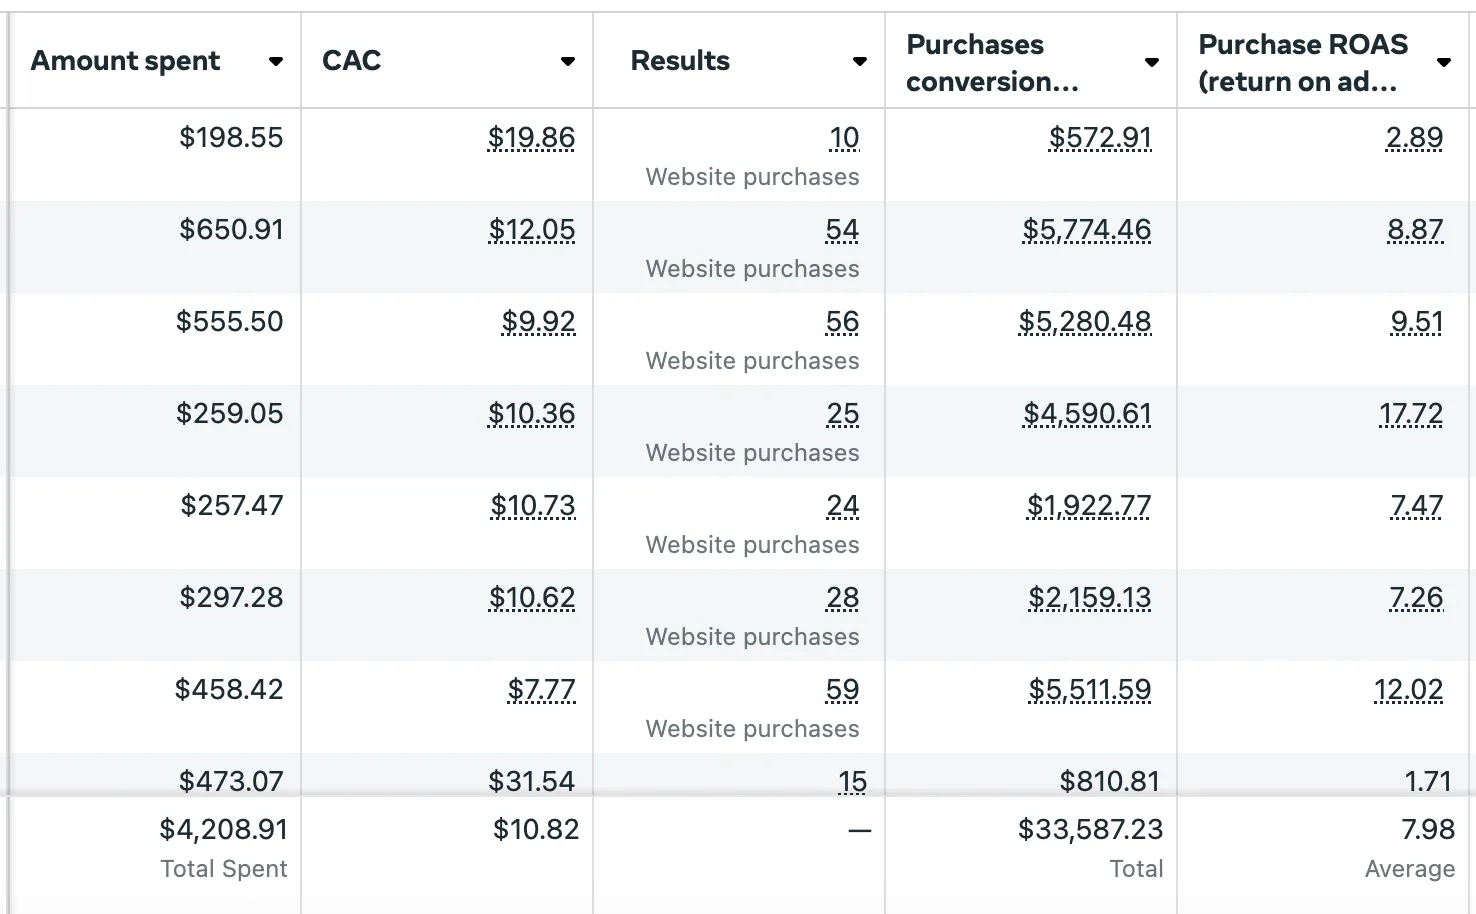Click the $19.86 CAC value
The width and height of the screenshot is (1476, 914).
click(531, 138)
